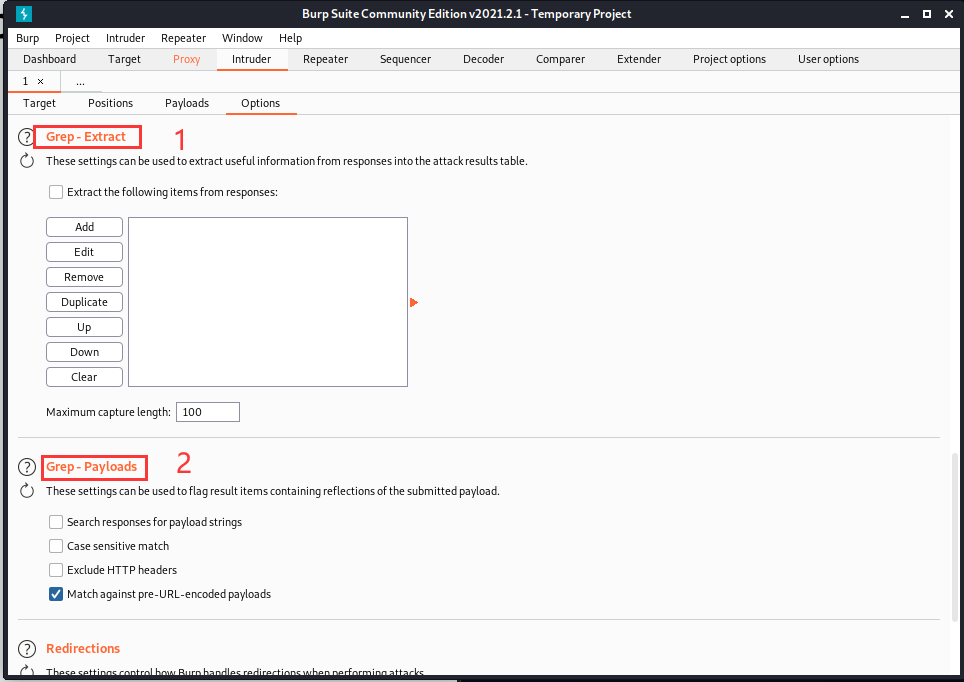964x682 pixels.
Task: Open the Repeater menu in the menu bar
Action: pos(183,38)
